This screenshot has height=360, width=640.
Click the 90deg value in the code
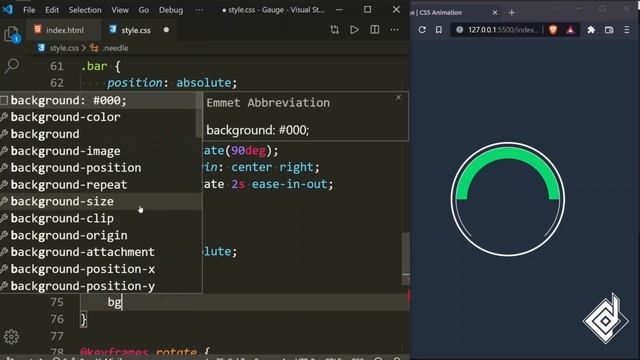click(x=248, y=151)
